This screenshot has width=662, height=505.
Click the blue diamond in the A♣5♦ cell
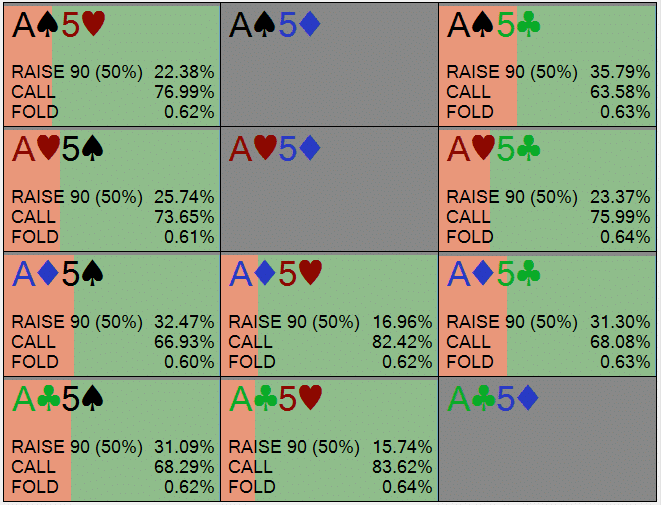click(x=529, y=399)
